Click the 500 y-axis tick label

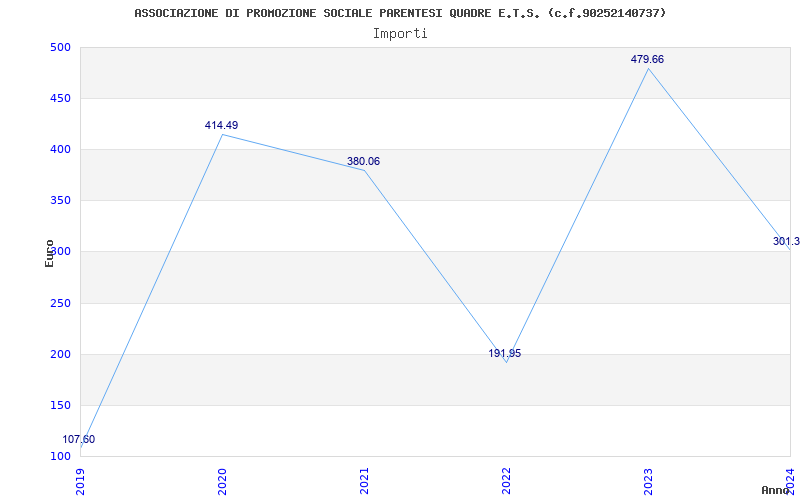pyautogui.click(x=60, y=47)
